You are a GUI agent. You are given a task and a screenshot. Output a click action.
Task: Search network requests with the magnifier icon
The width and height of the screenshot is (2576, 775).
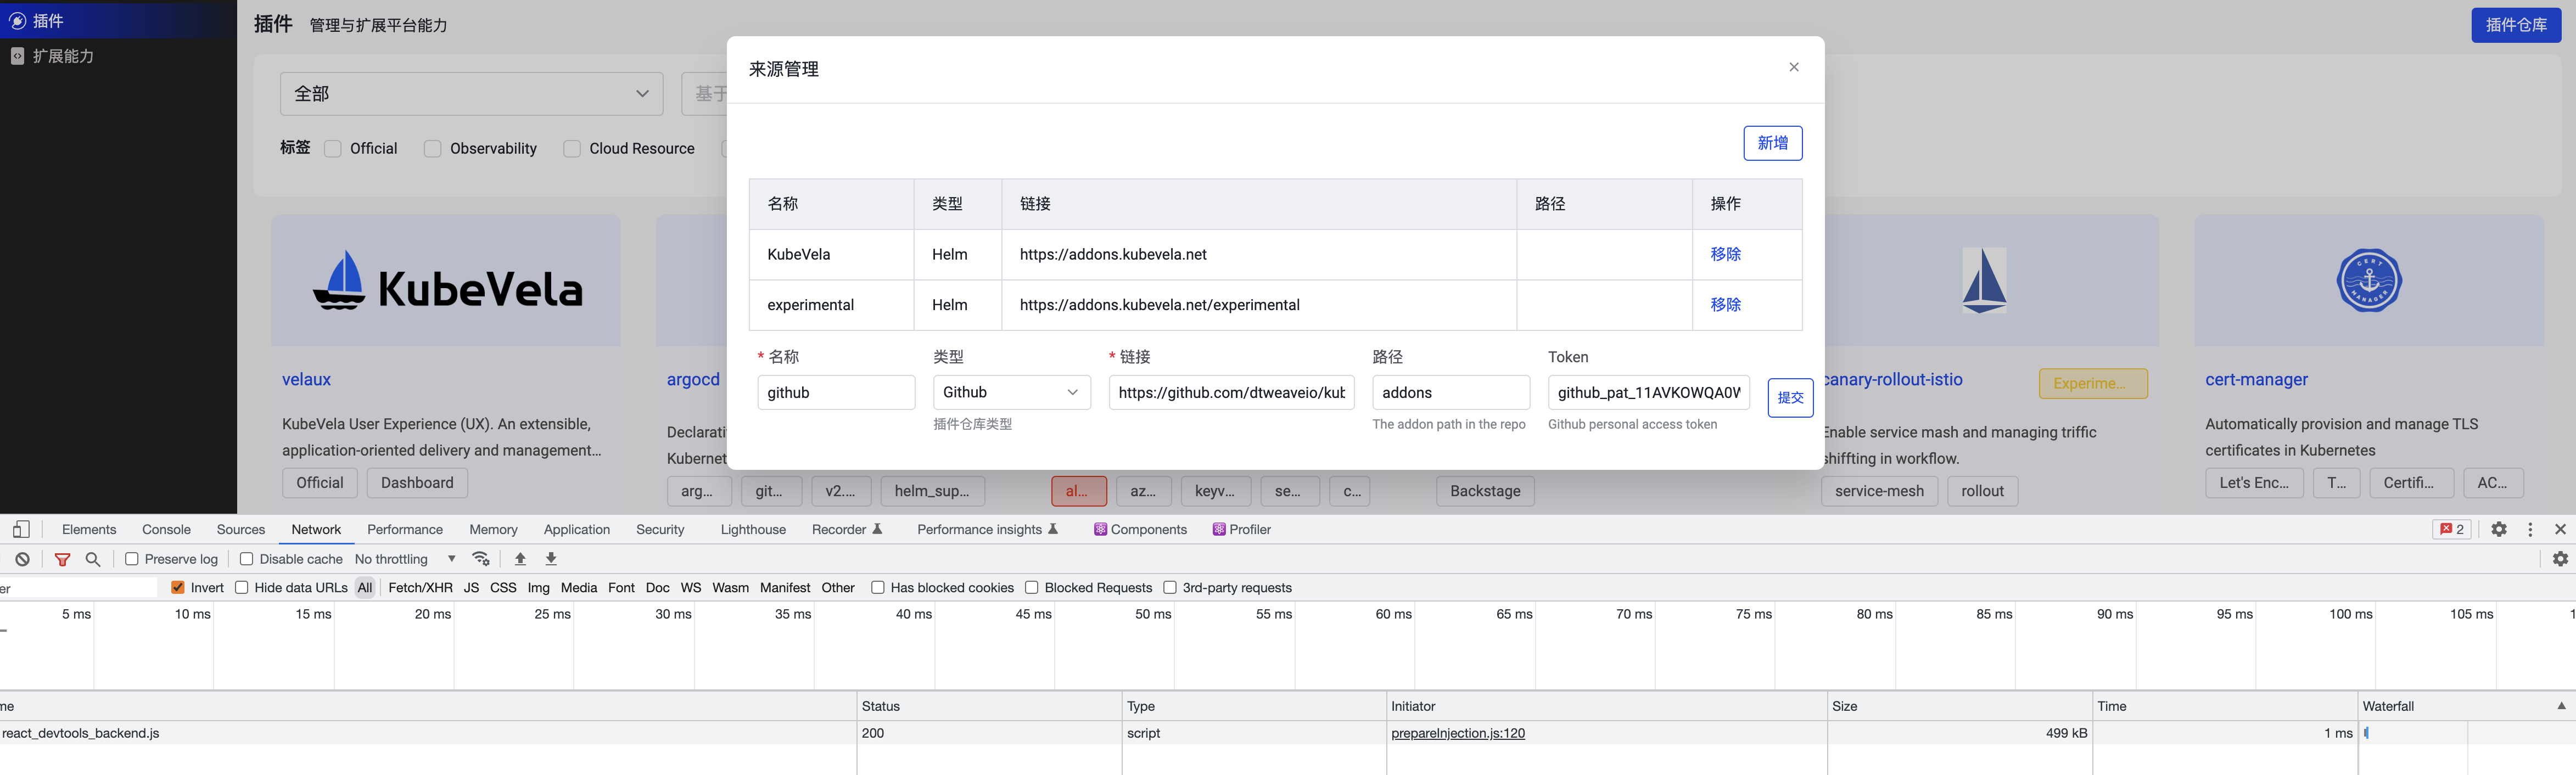click(x=92, y=559)
